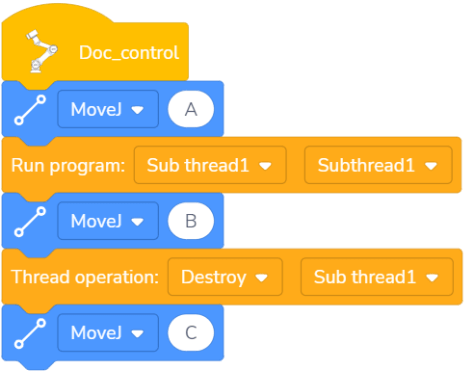Click the dropdown arrow next to Destroy
This screenshot has height=374, width=465.
click(x=261, y=278)
